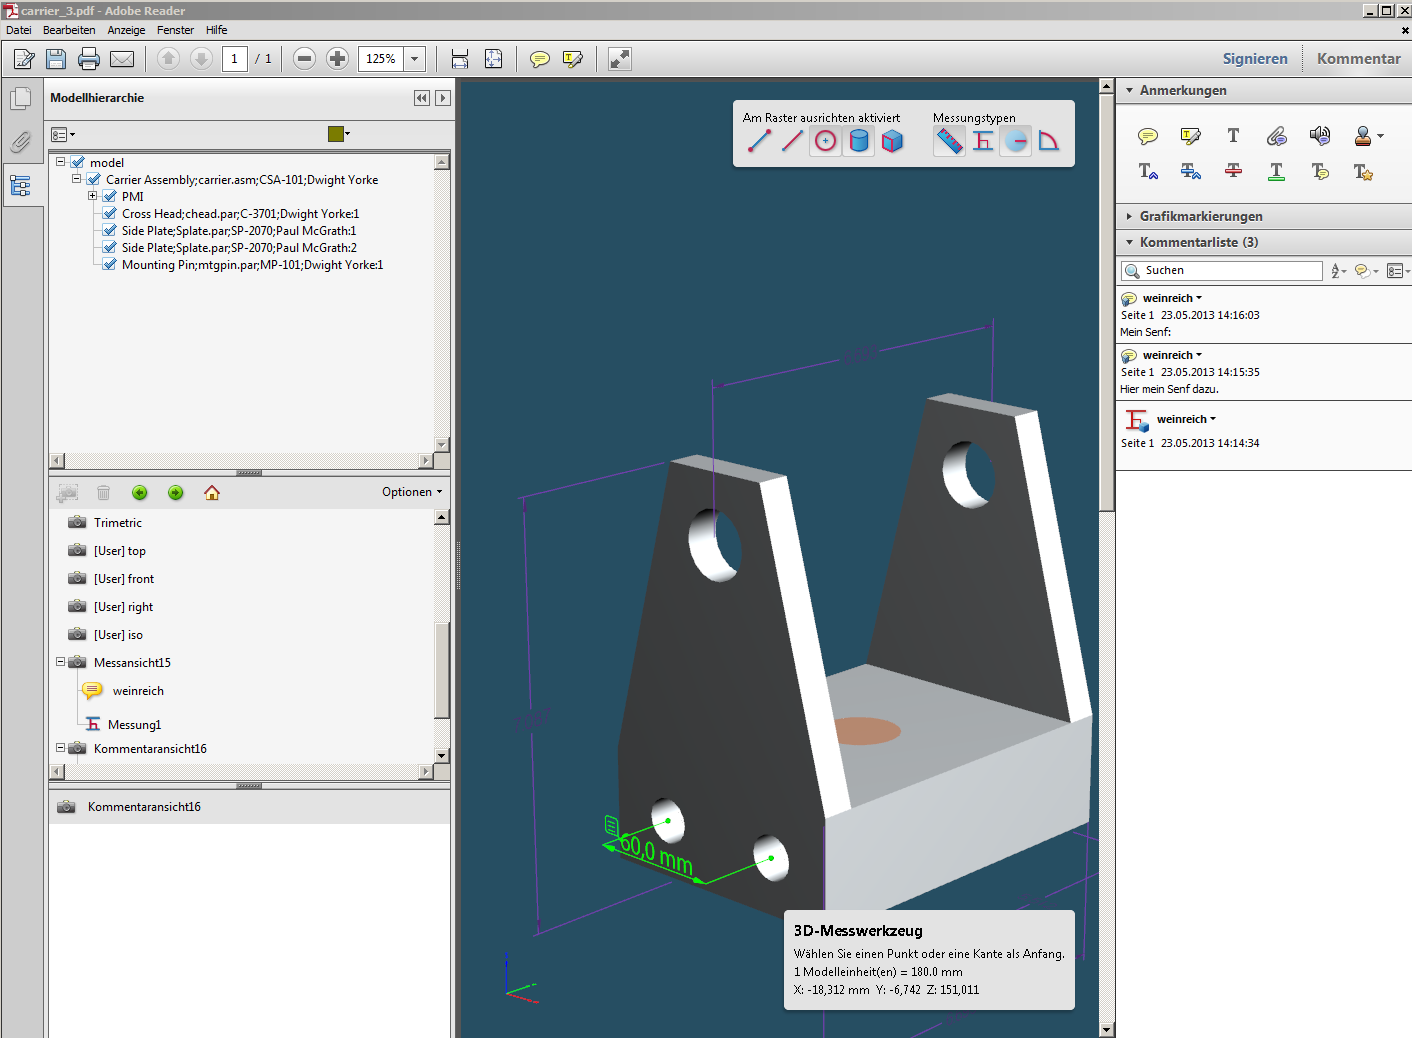1412x1038 pixels.
Task: Select the point-to-point ruler measurement type
Action: point(949,141)
